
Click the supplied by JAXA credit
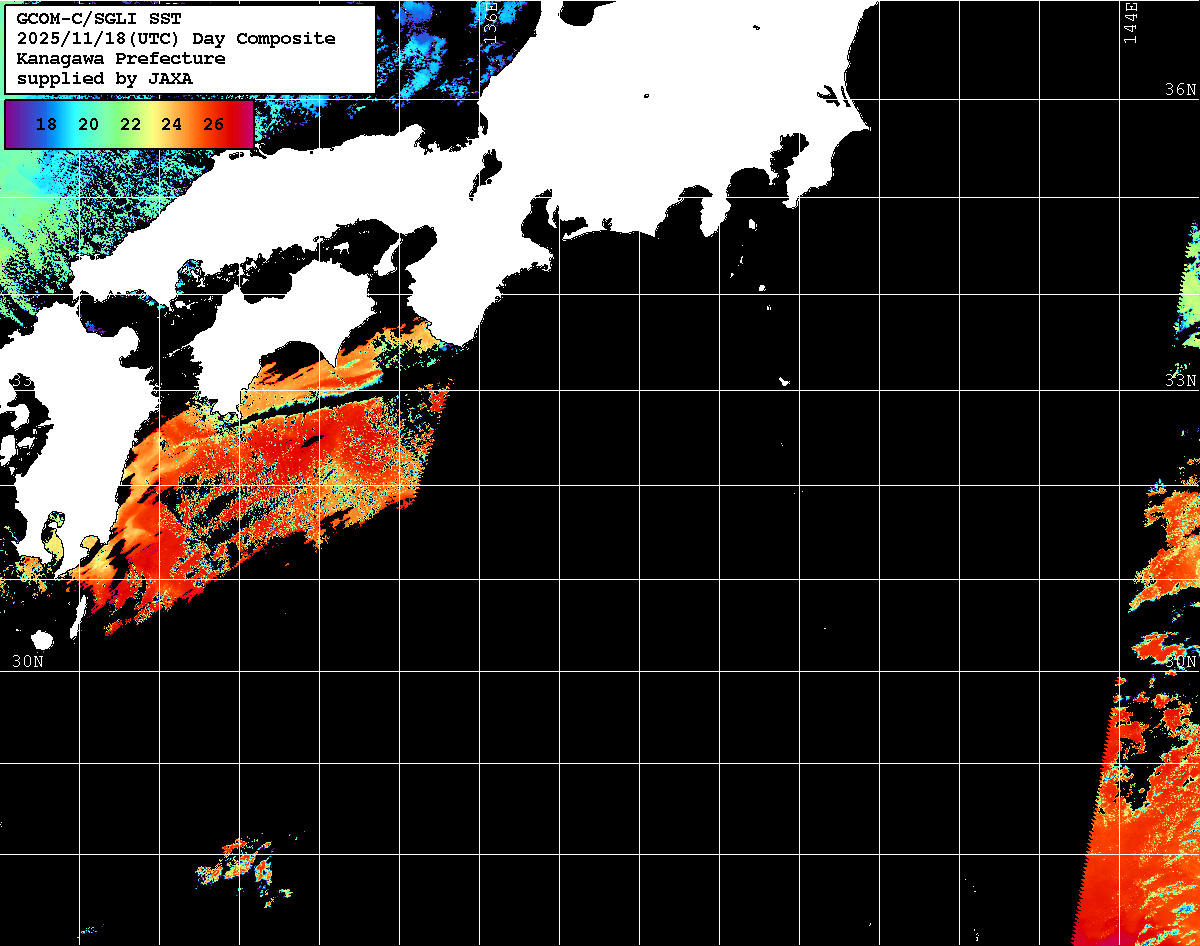coord(105,78)
